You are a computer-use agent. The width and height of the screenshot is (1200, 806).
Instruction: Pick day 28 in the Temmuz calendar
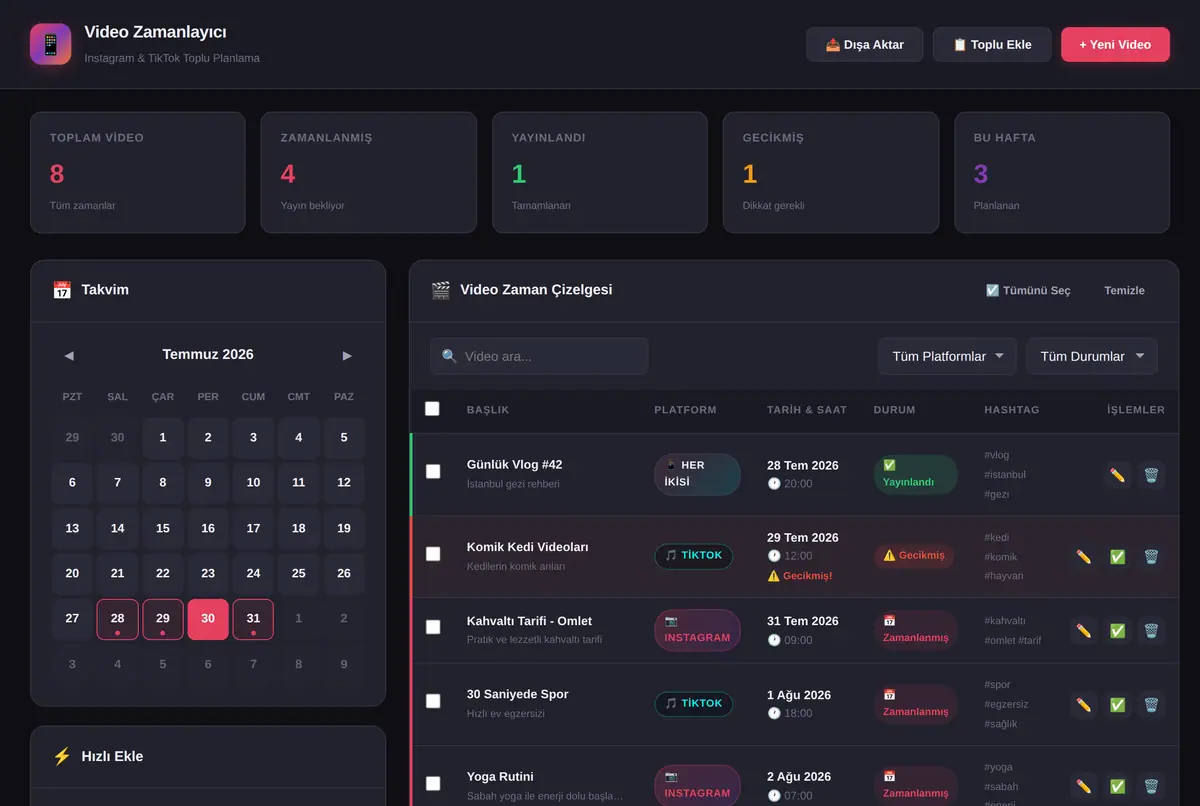click(x=117, y=619)
